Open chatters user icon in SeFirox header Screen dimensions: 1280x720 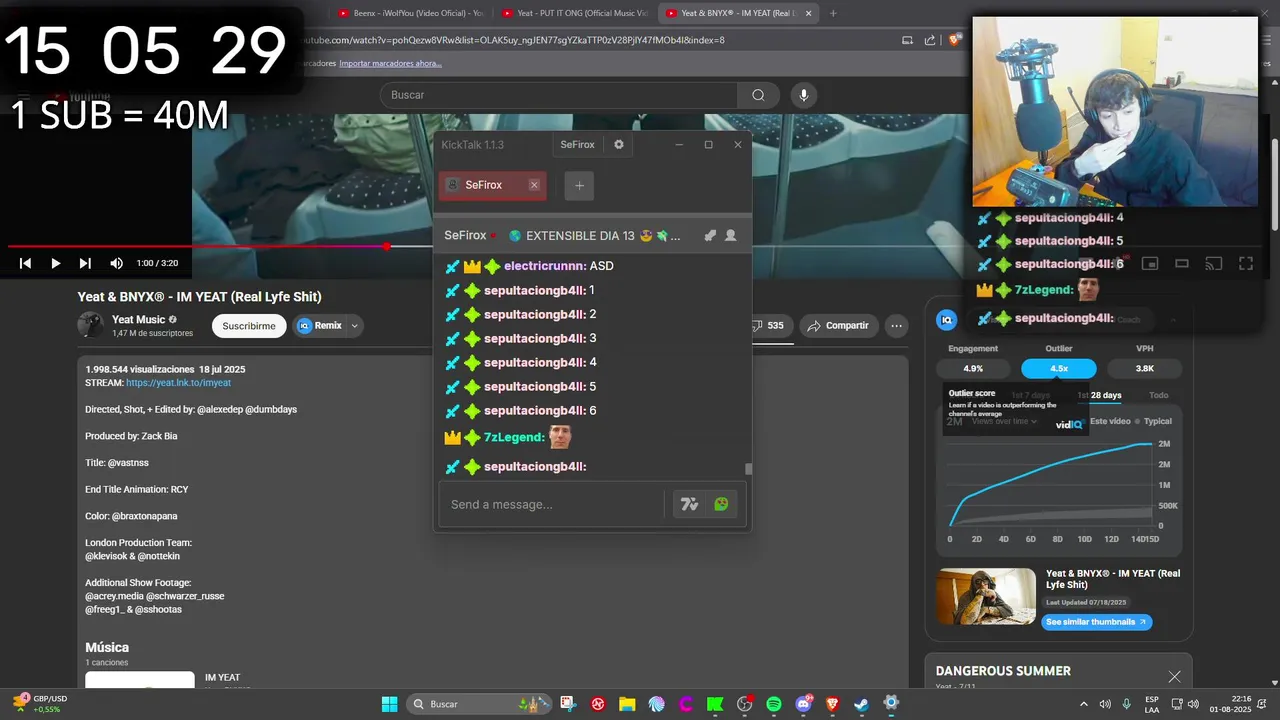pos(731,235)
